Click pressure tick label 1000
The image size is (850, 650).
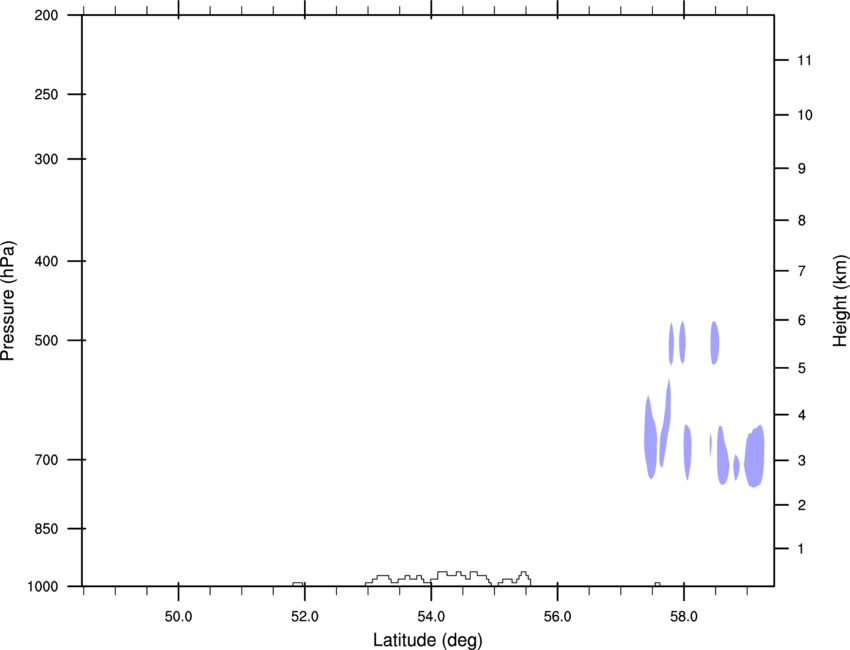(43, 587)
